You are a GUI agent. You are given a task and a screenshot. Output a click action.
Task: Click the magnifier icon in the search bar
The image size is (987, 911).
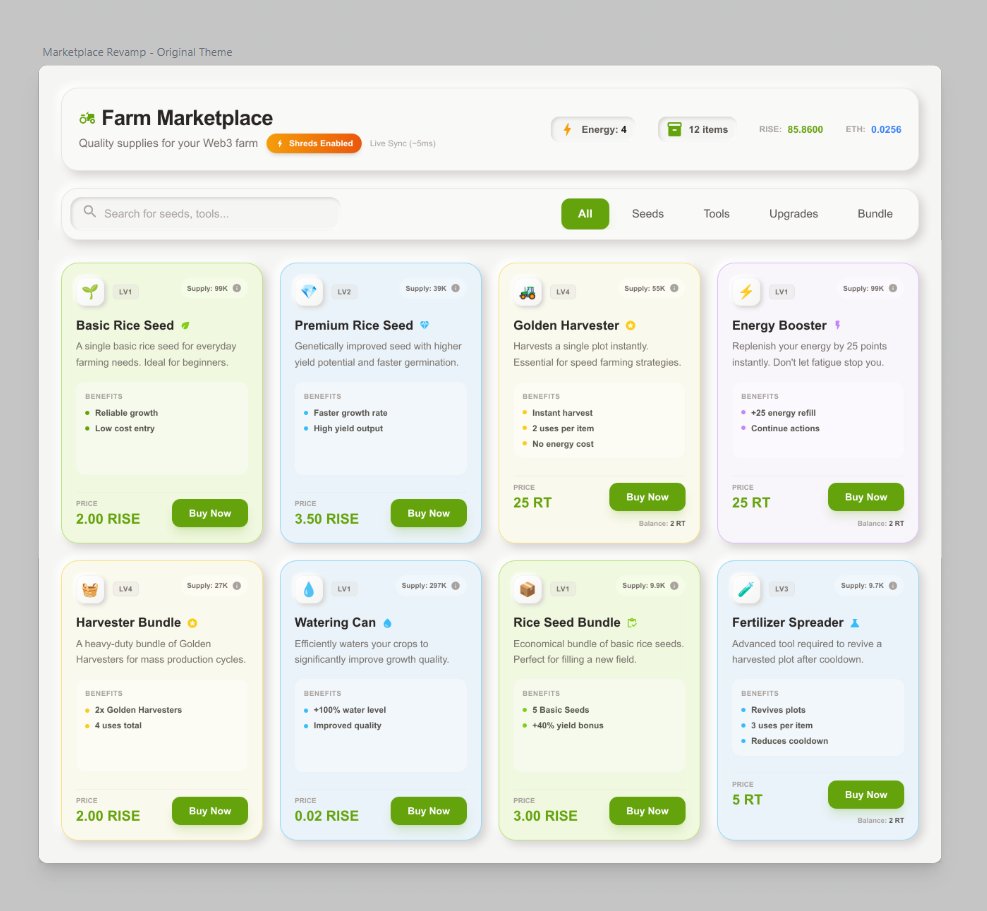click(90, 212)
